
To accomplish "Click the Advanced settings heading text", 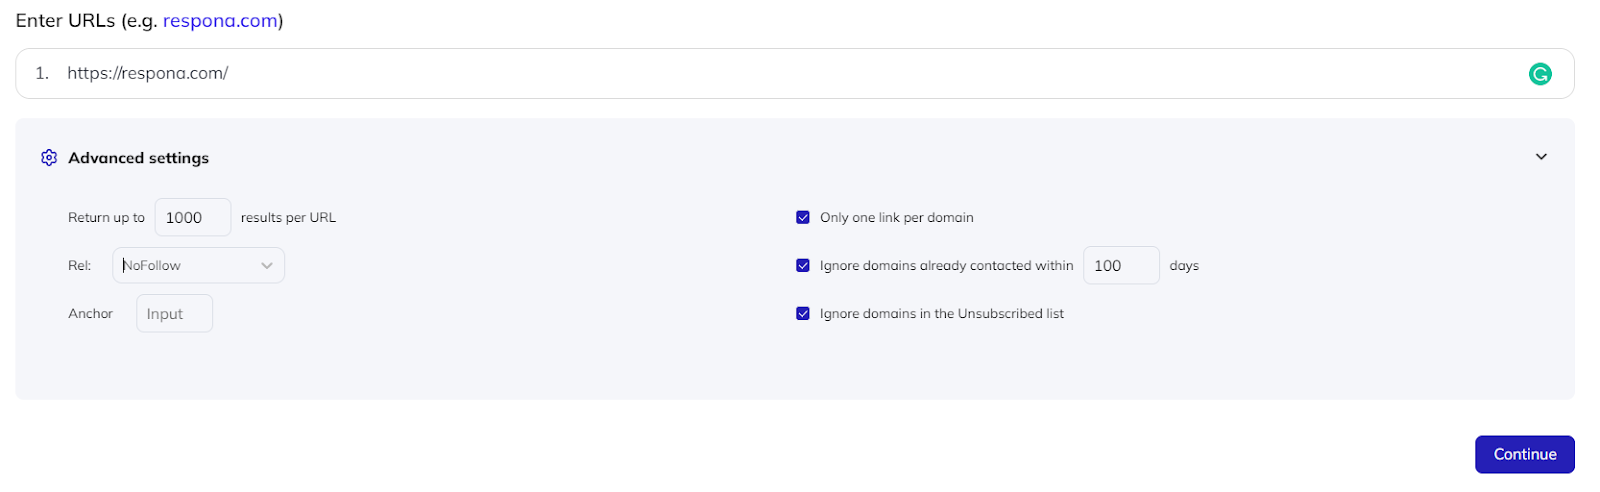I will [138, 158].
